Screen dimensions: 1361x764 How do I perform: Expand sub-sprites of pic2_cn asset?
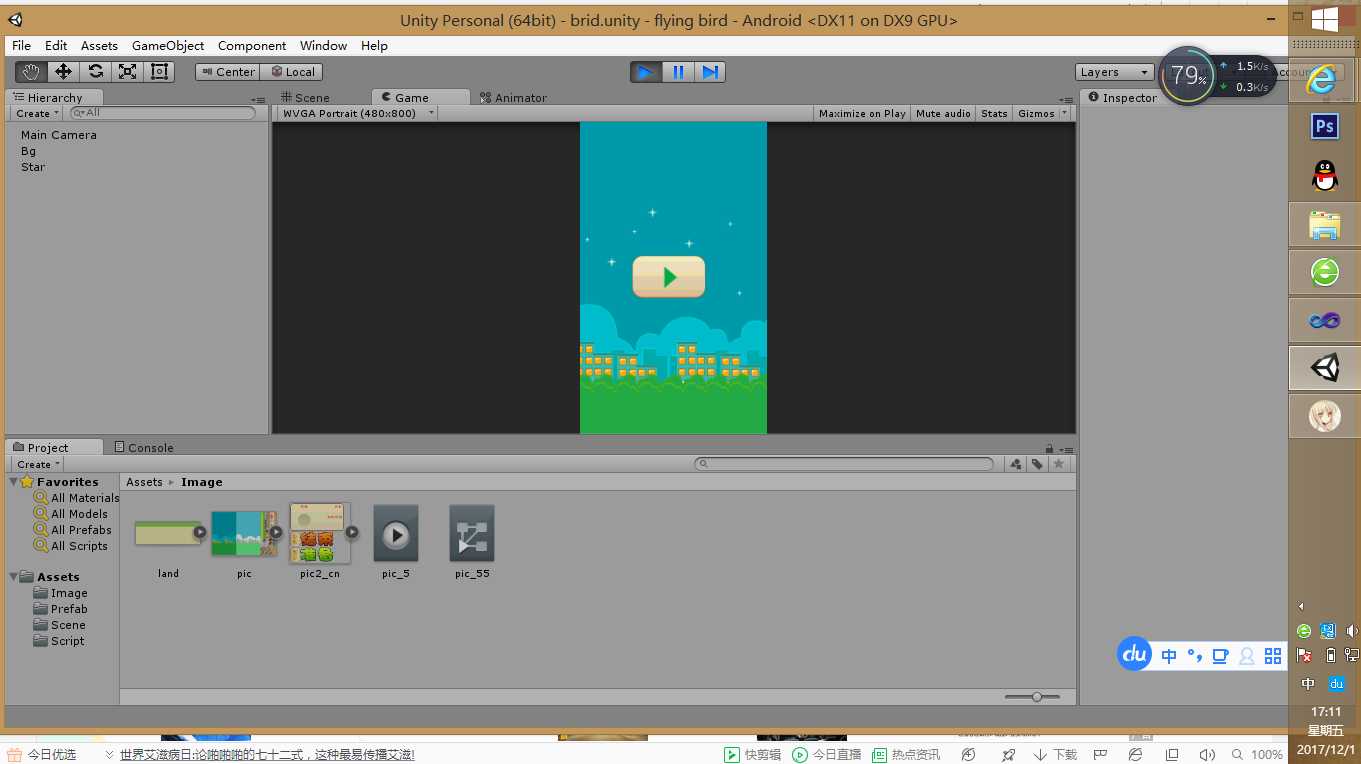coord(352,533)
